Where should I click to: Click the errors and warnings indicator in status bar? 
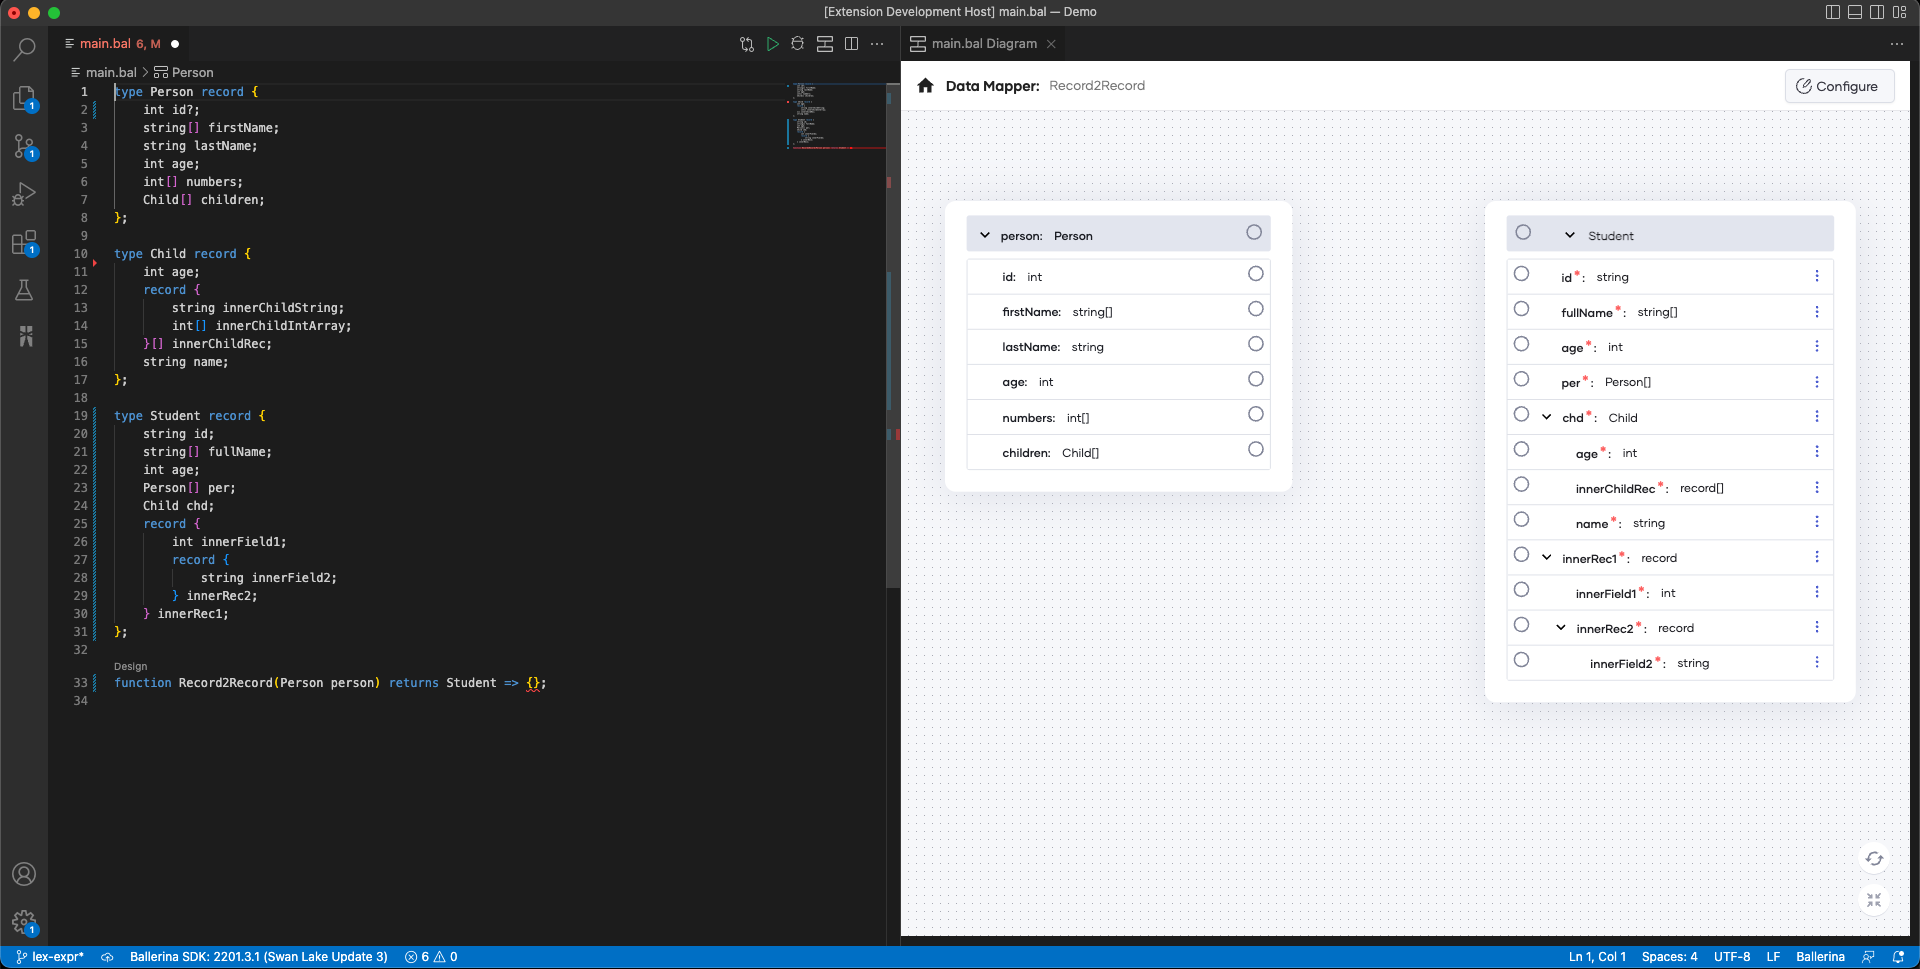tap(430, 957)
